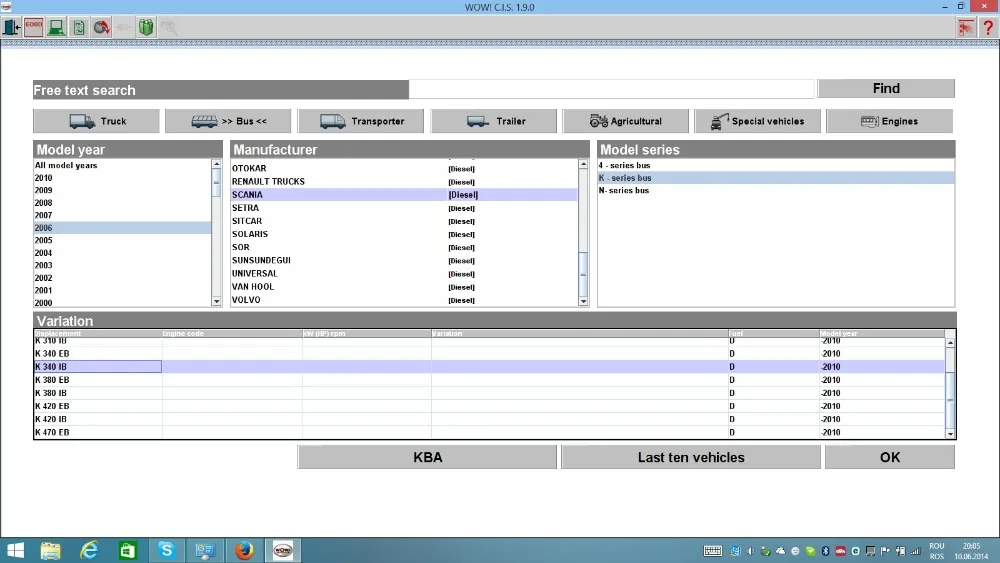Click the globe with red arrow icon
This screenshot has height=563, width=1000.
tap(101, 27)
